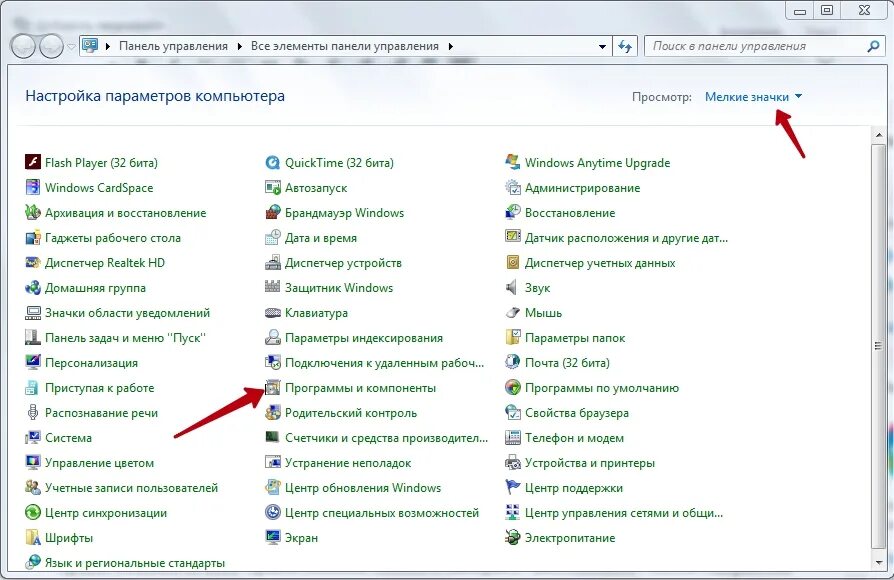
Task: Open the Клавиатура keyboard icon
Action: 273,313
